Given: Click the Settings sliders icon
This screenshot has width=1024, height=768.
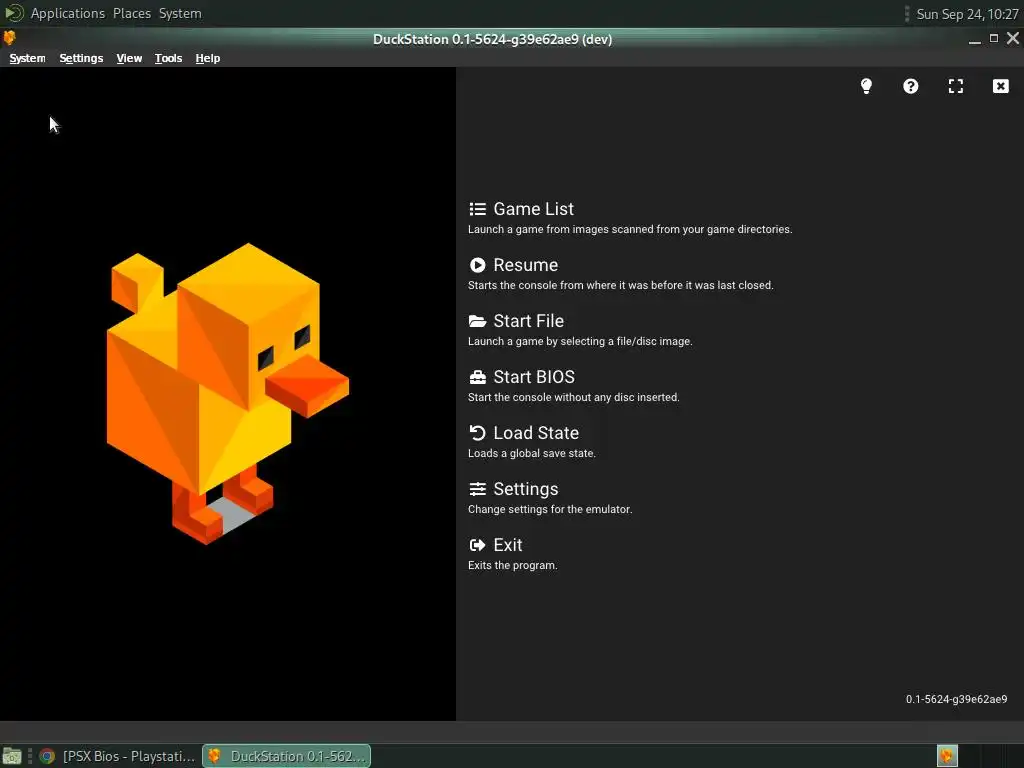Looking at the screenshot, I should [x=477, y=489].
